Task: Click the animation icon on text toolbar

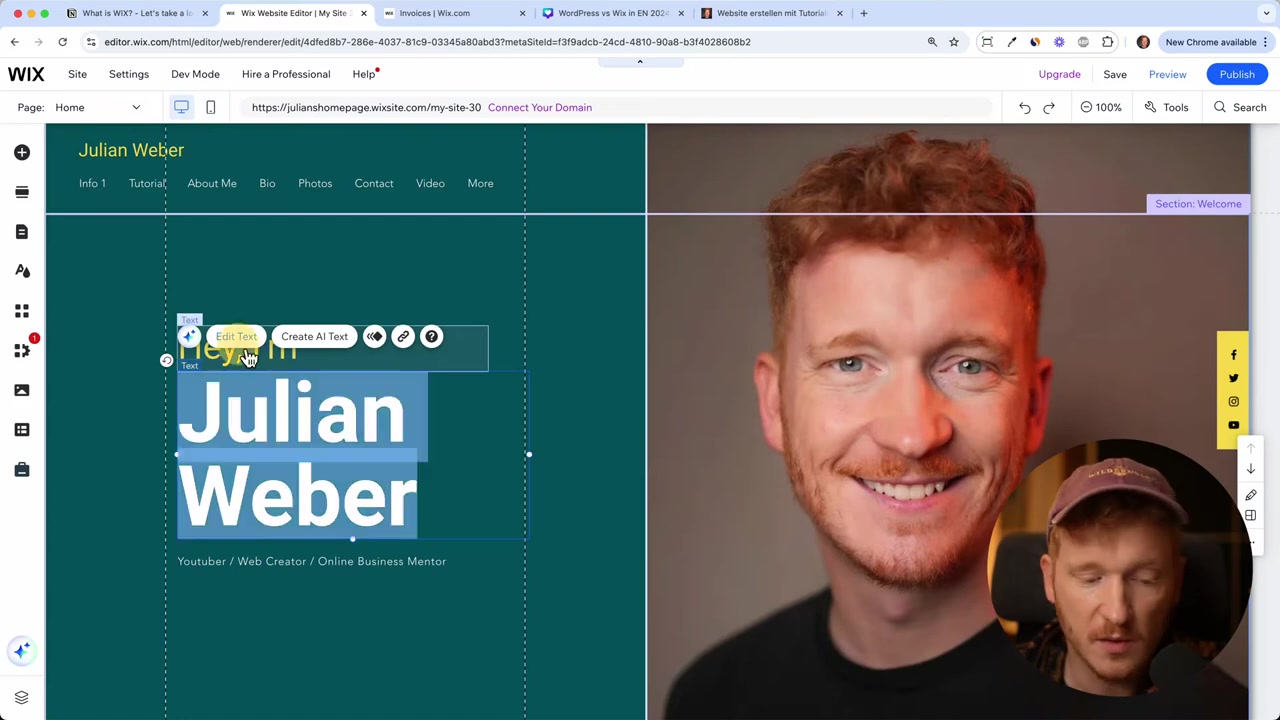Action: tap(374, 336)
